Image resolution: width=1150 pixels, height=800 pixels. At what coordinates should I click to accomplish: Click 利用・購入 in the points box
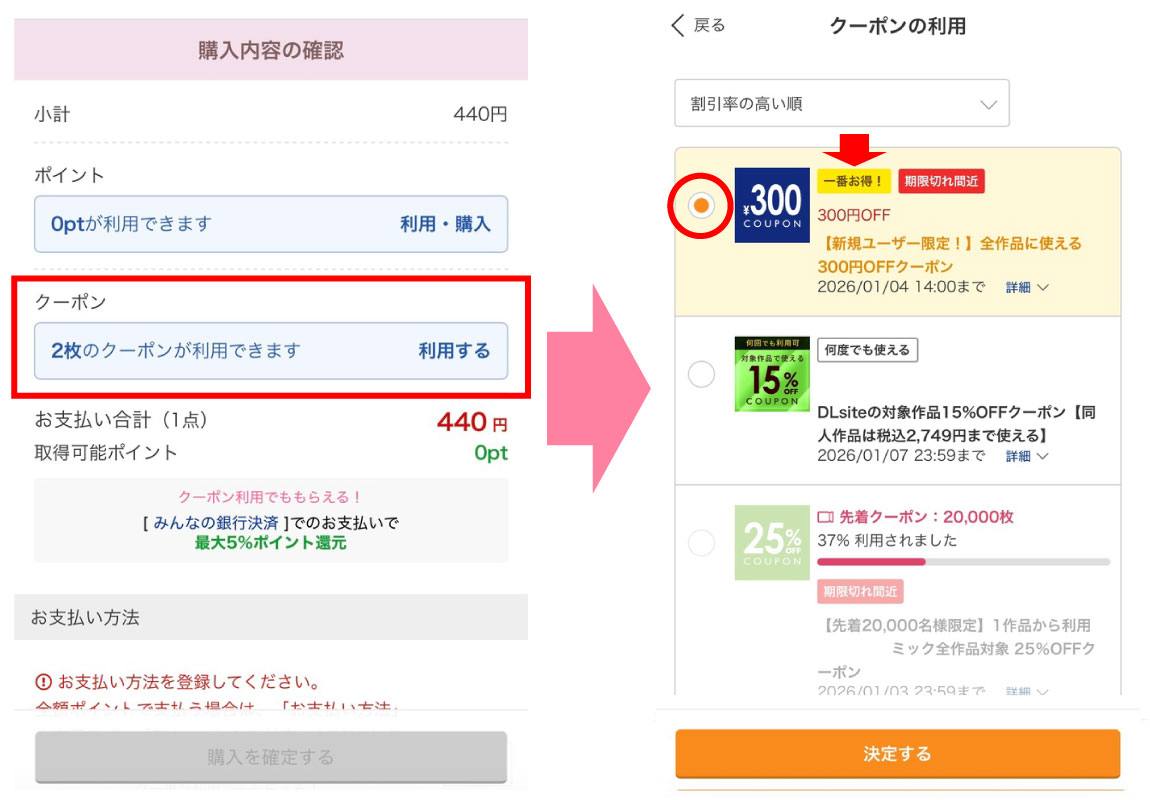[445, 224]
